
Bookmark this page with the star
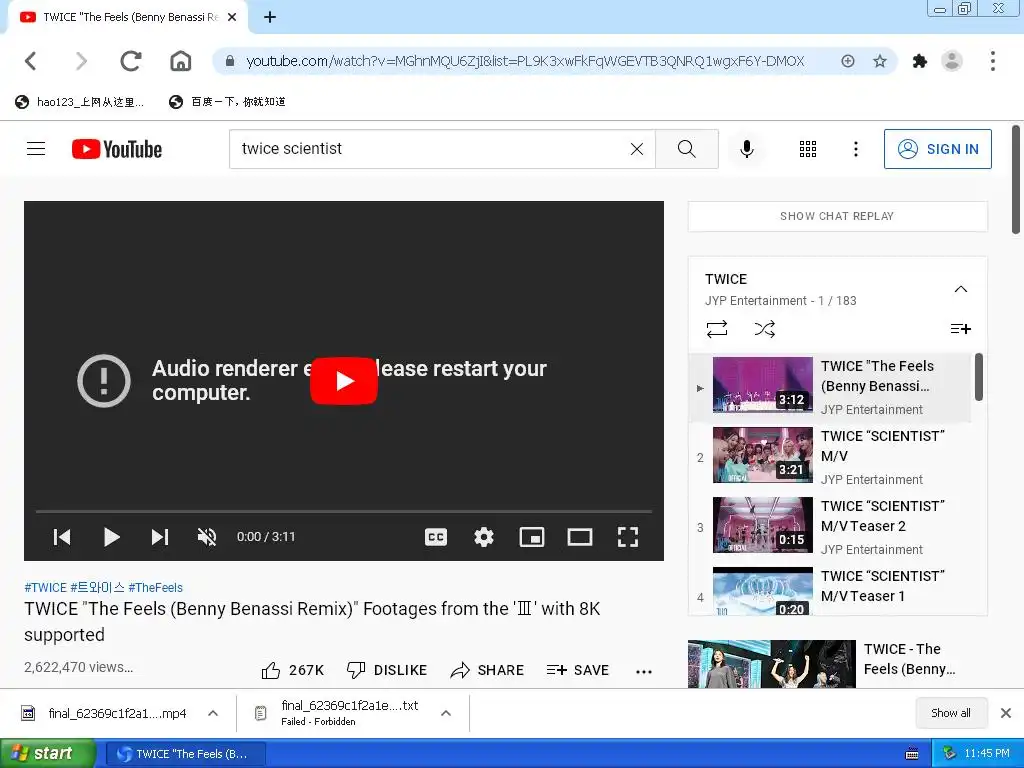point(880,61)
